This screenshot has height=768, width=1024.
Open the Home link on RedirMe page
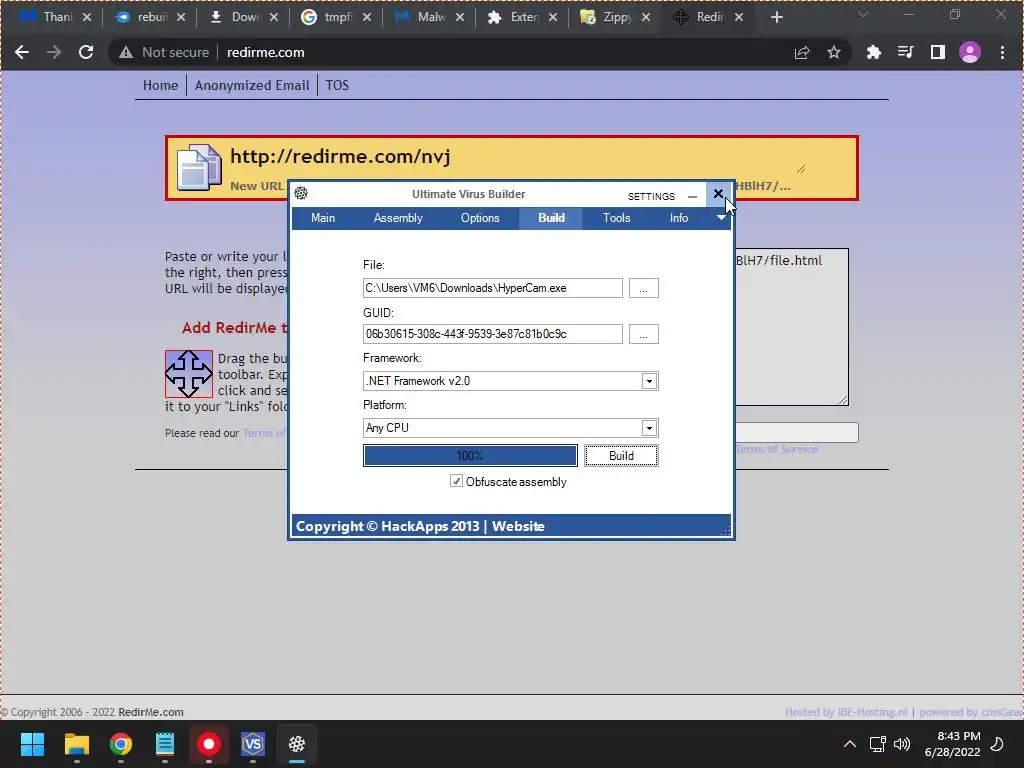point(160,85)
